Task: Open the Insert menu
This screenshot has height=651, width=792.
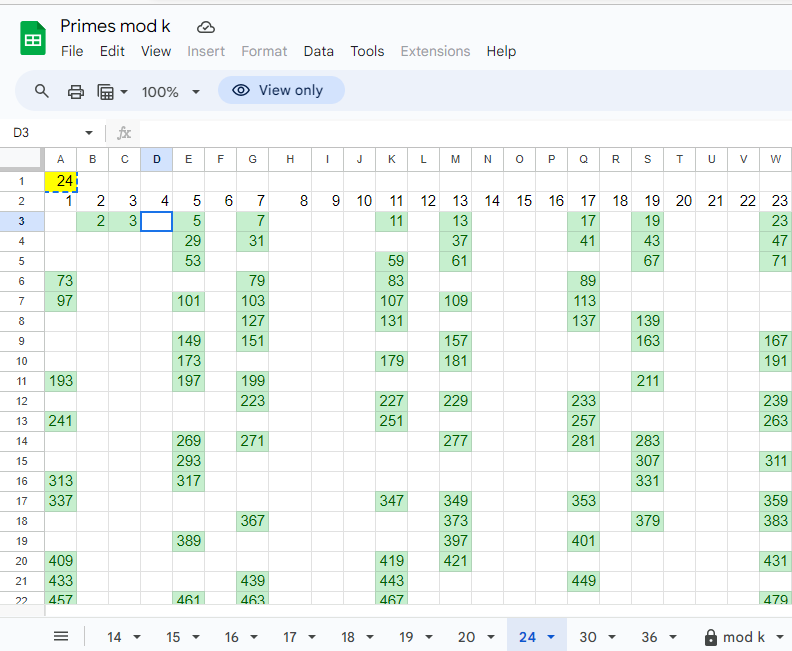Action: point(206,51)
